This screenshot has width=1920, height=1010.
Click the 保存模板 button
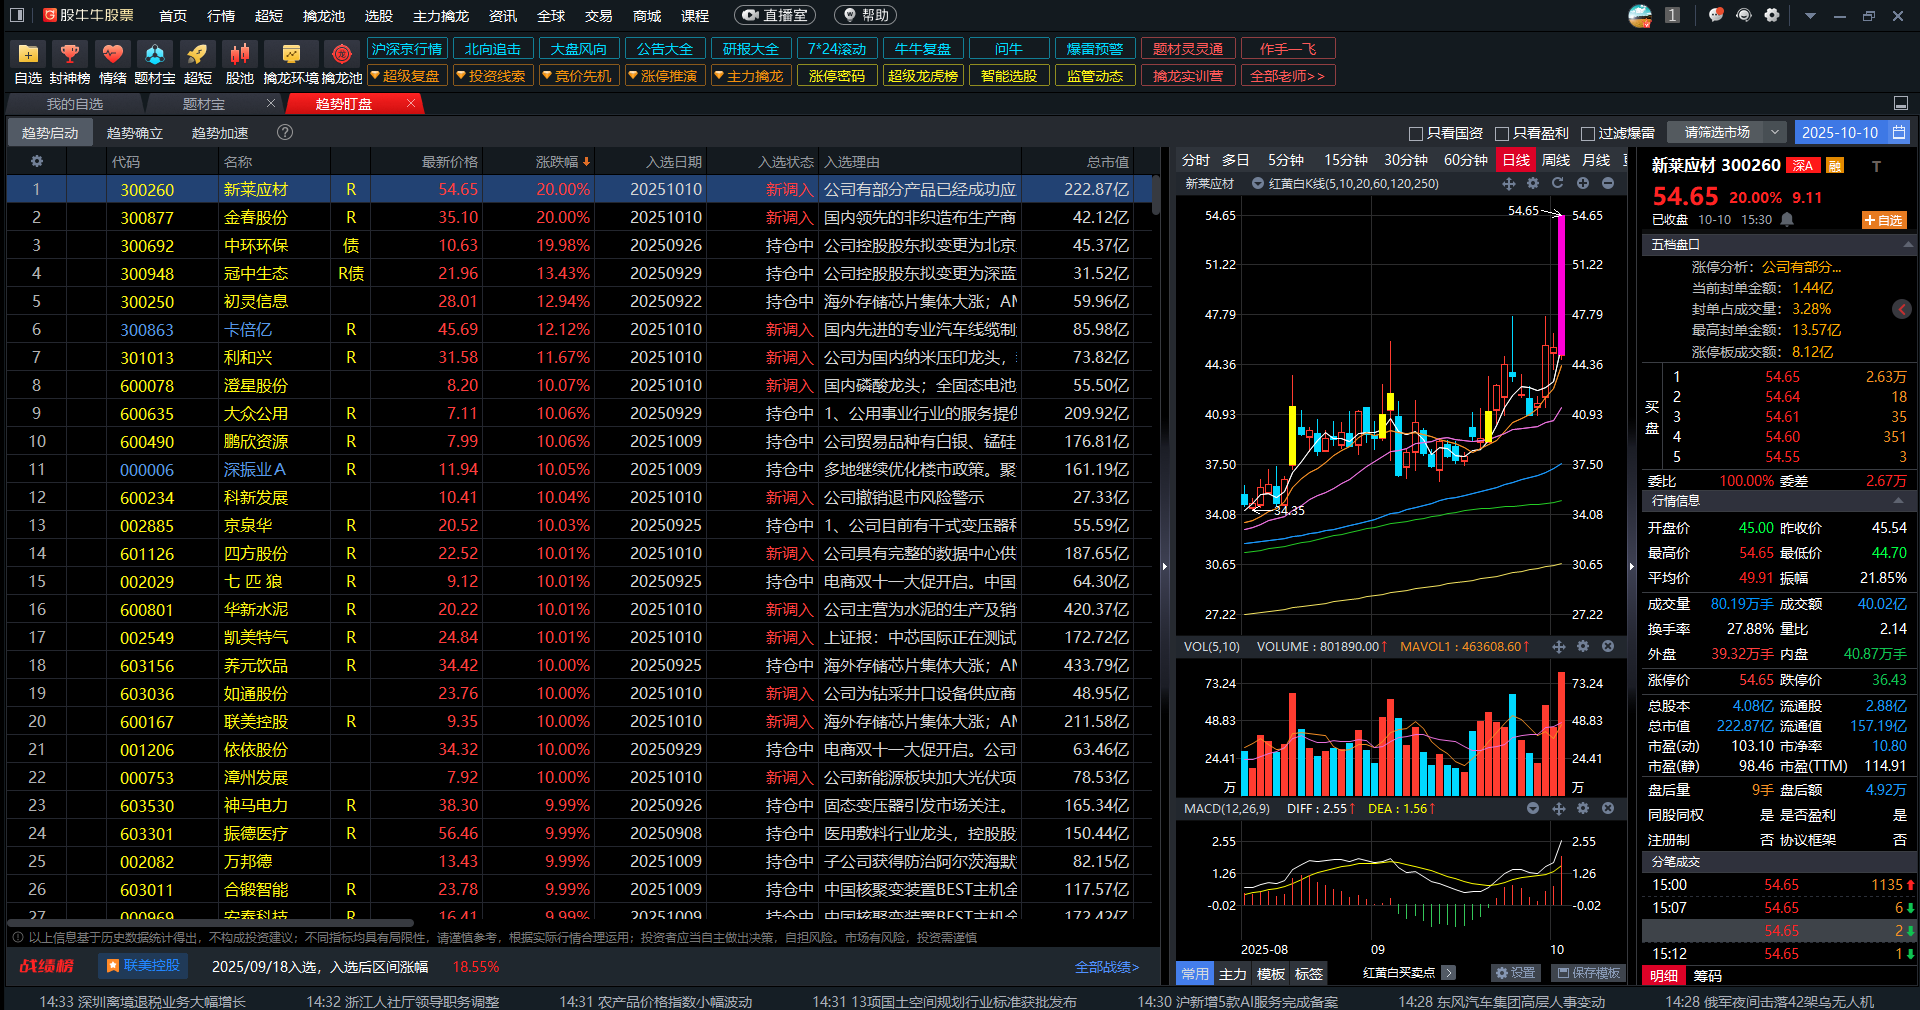pos(1588,973)
